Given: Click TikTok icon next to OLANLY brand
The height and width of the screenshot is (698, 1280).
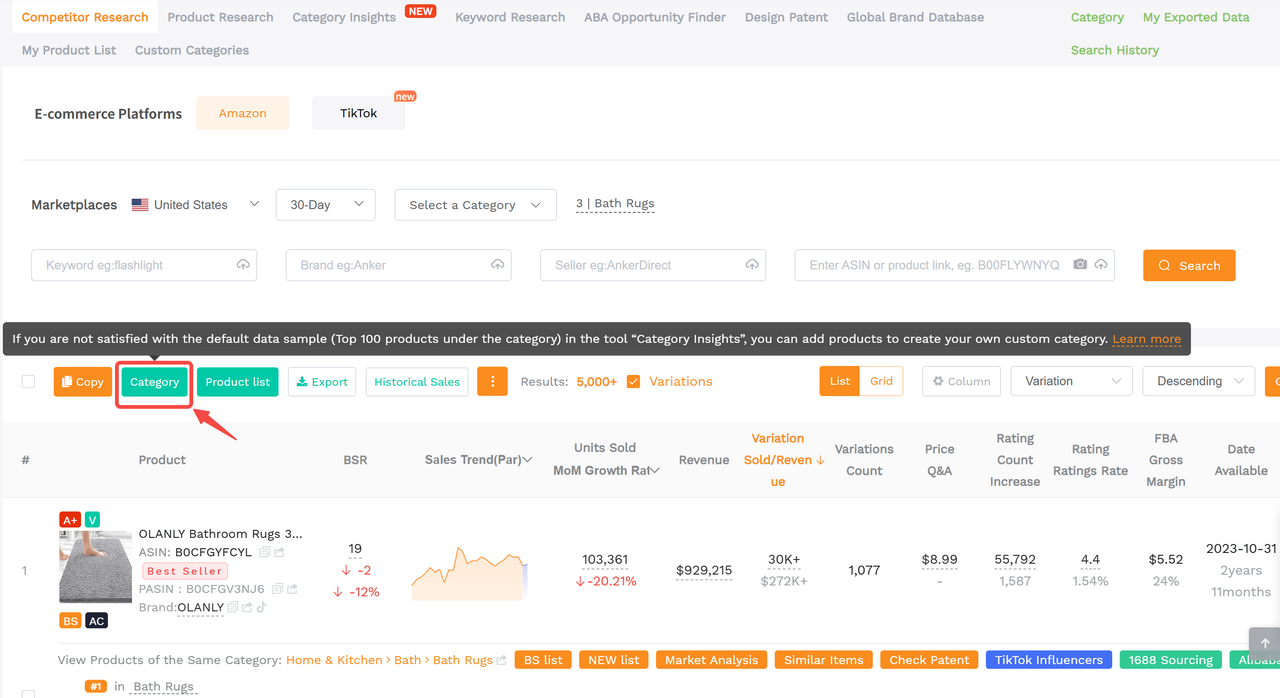Looking at the screenshot, I should click(261, 607).
